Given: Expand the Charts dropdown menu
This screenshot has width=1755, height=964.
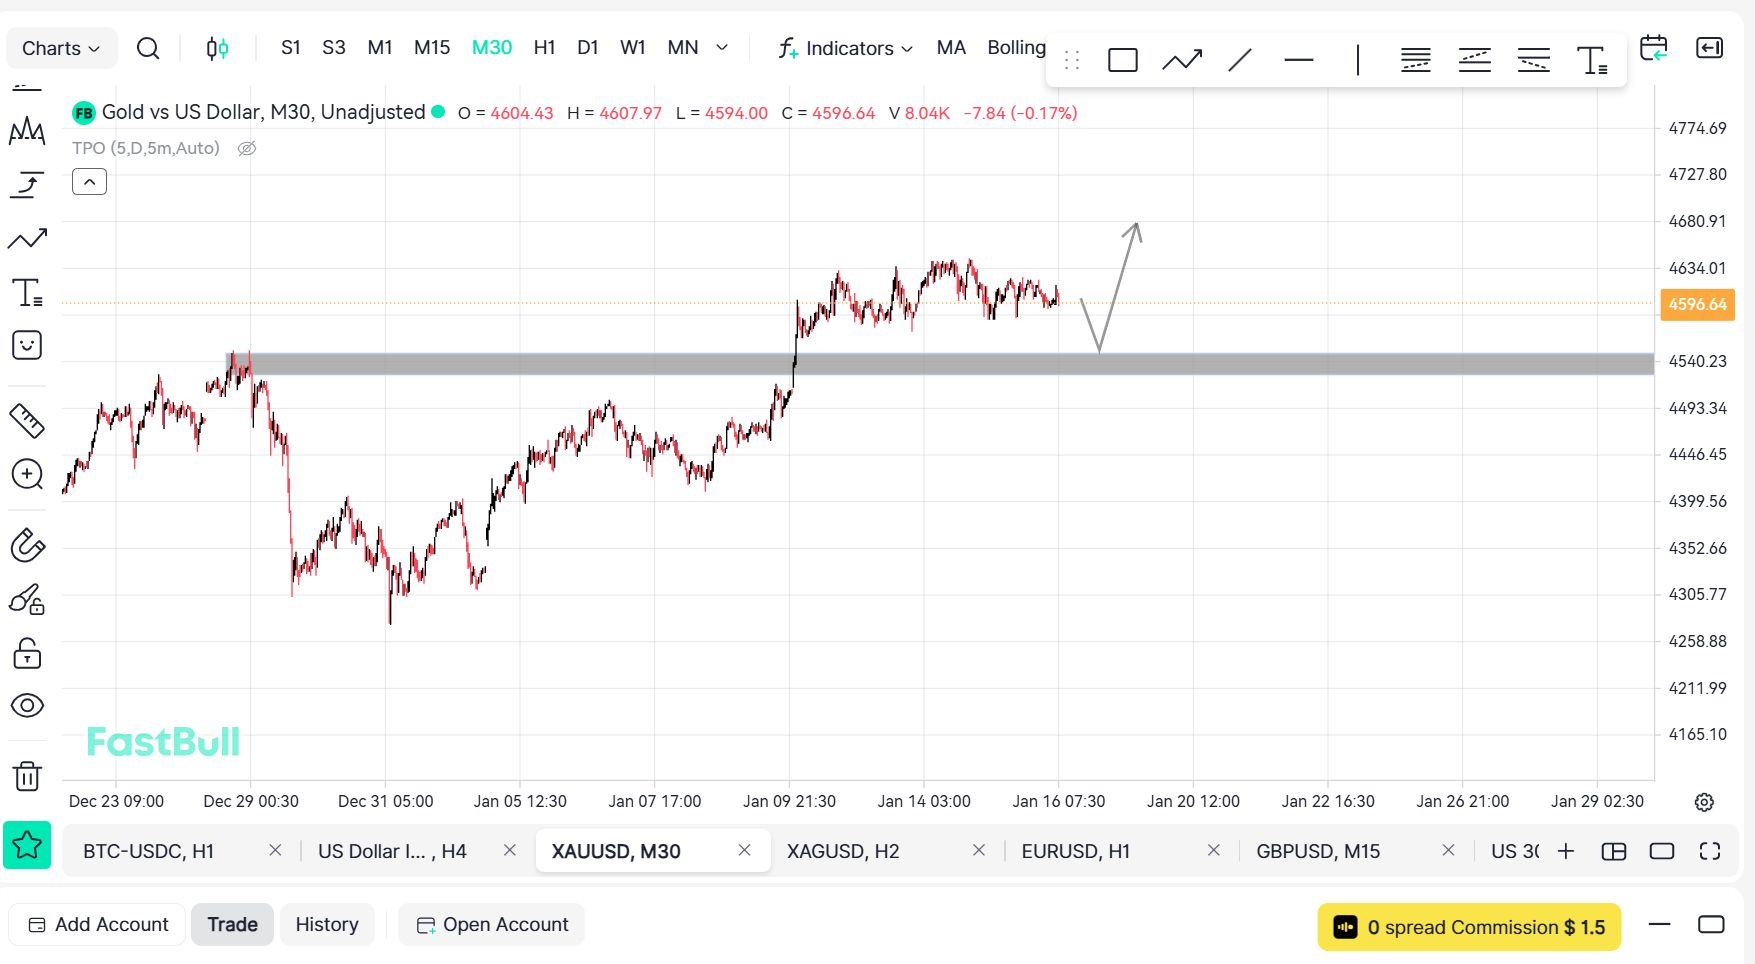Looking at the screenshot, I should [61, 48].
